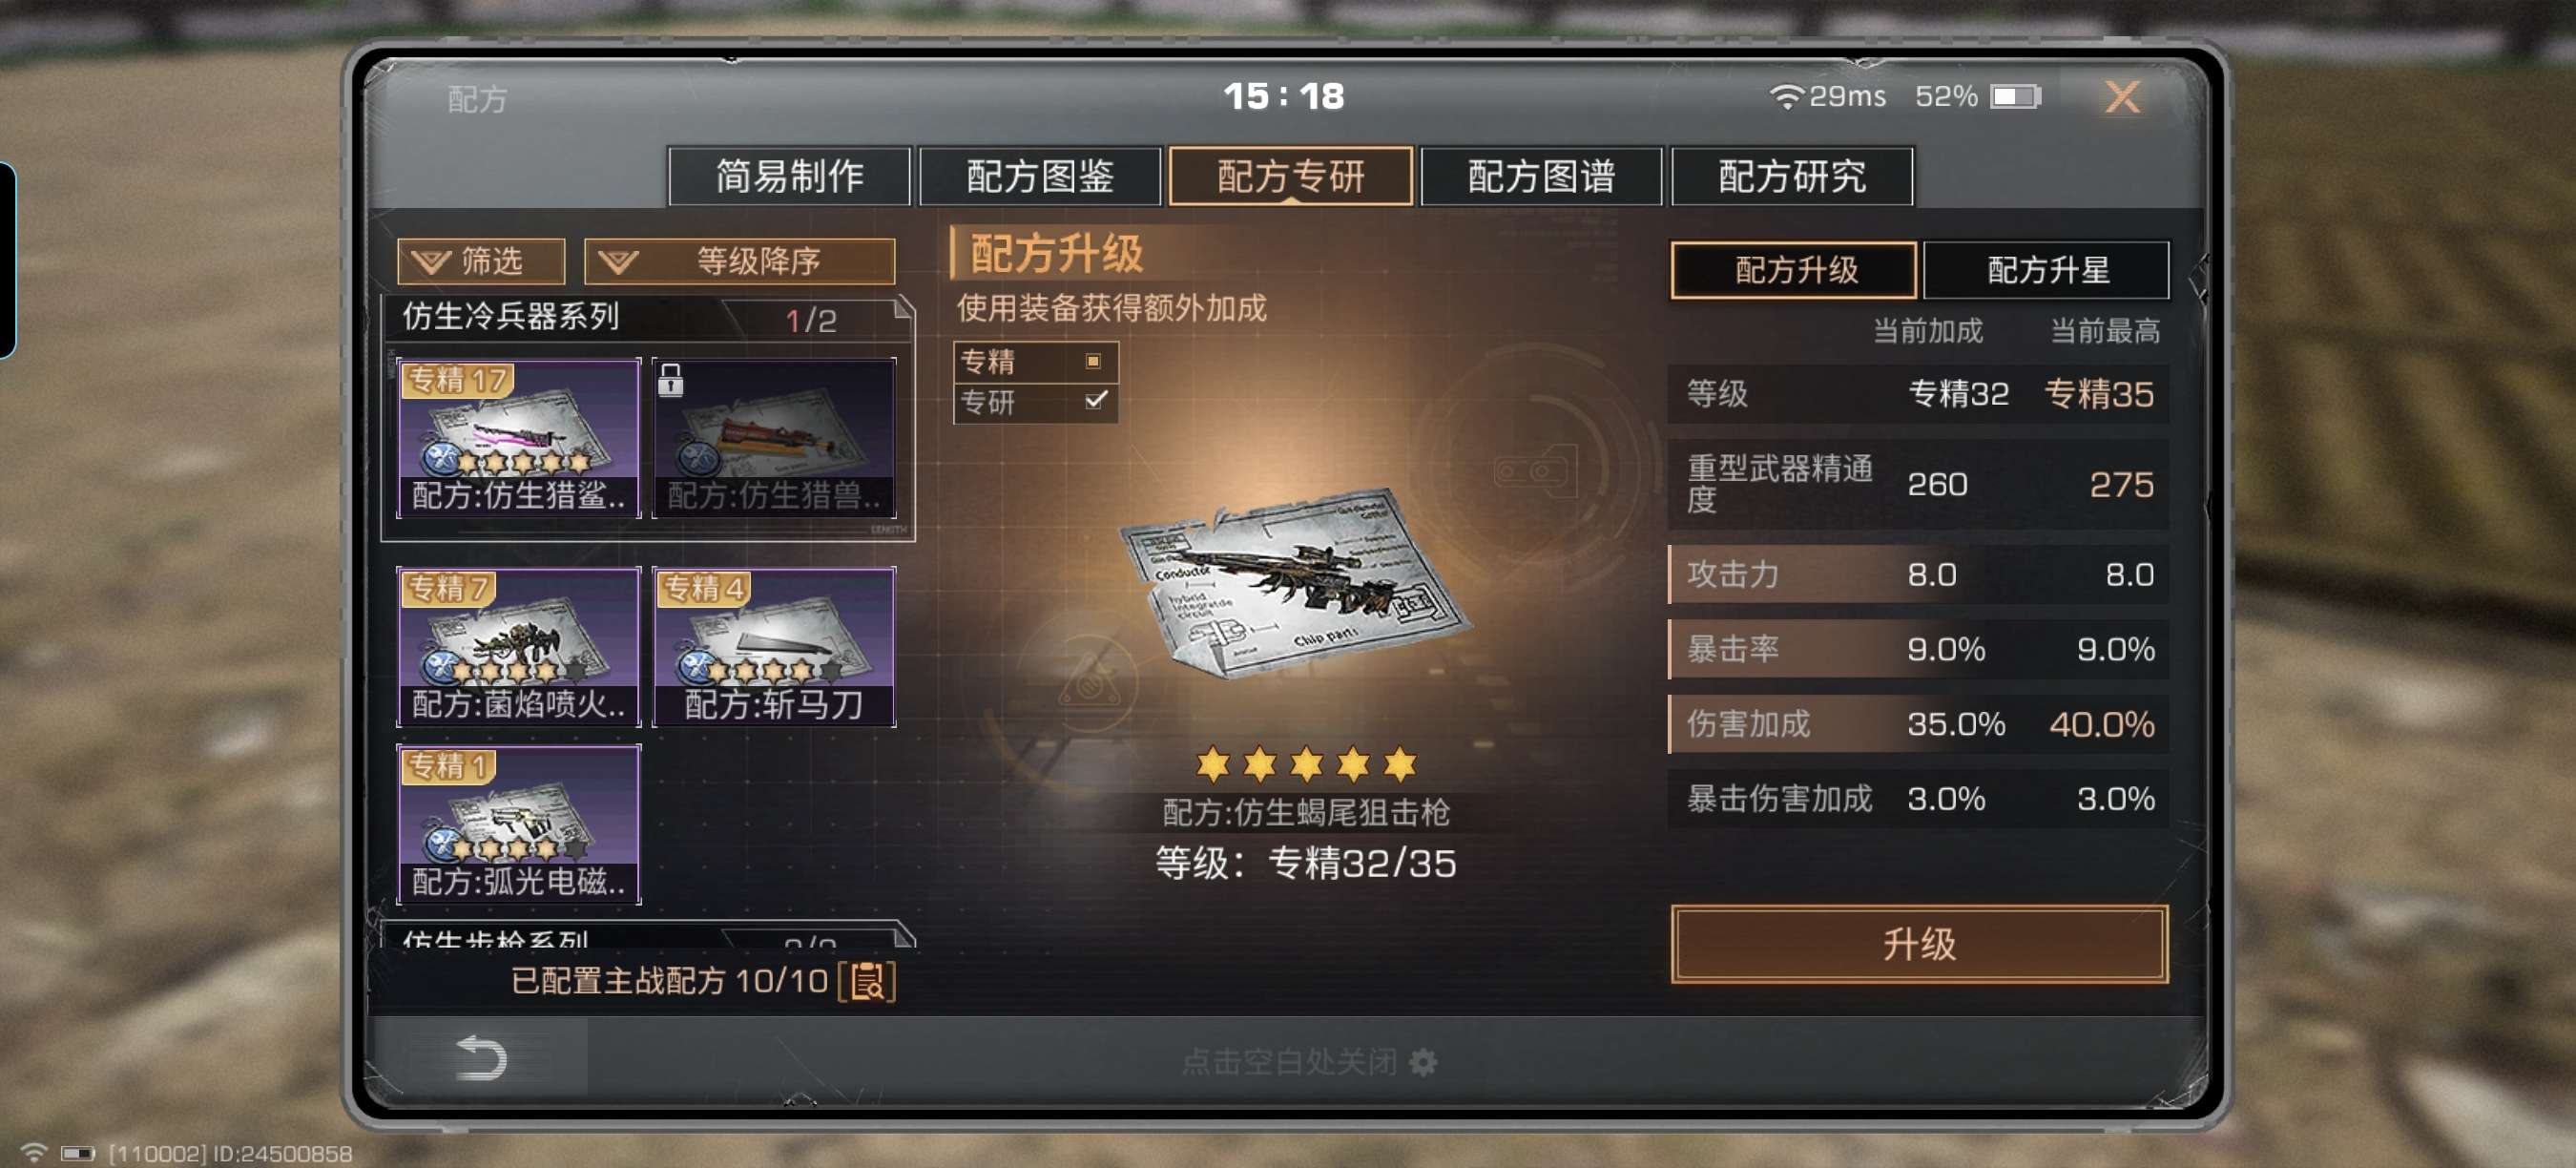This screenshot has height=1168, width=2576.
Task: Click the wrench badge on 仿生猎鲨 recipe
Action: (x=440, y=458)
